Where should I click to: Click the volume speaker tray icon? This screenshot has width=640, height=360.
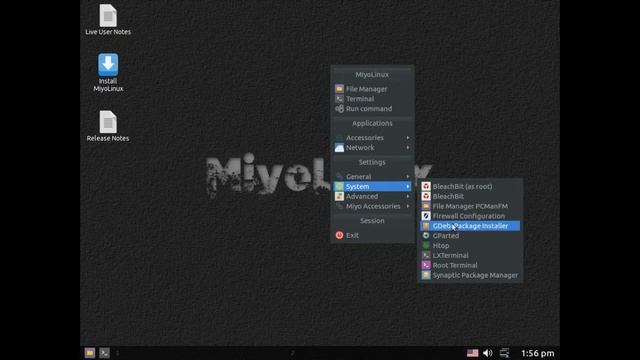coord(487,353)
